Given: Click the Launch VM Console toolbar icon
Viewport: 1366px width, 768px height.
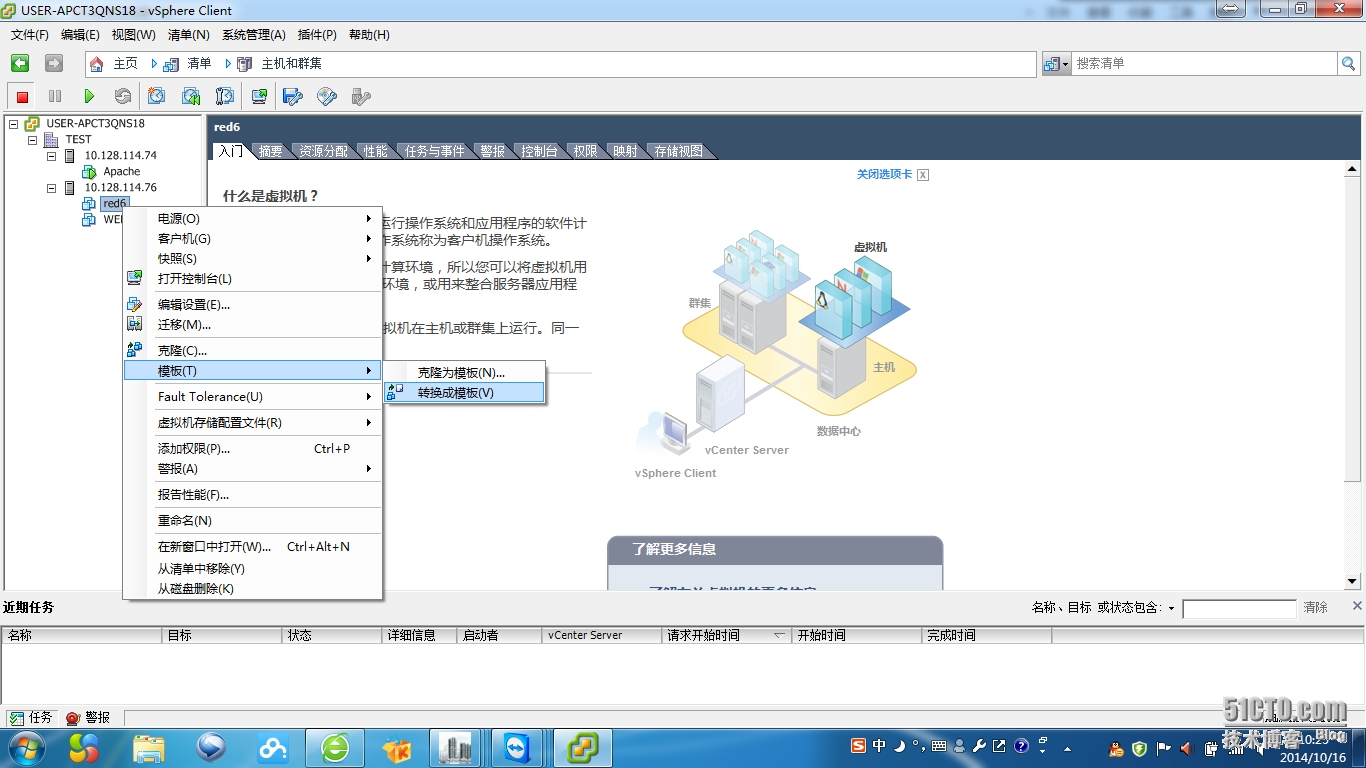Looking at the screenshot, I should (259, 96).
